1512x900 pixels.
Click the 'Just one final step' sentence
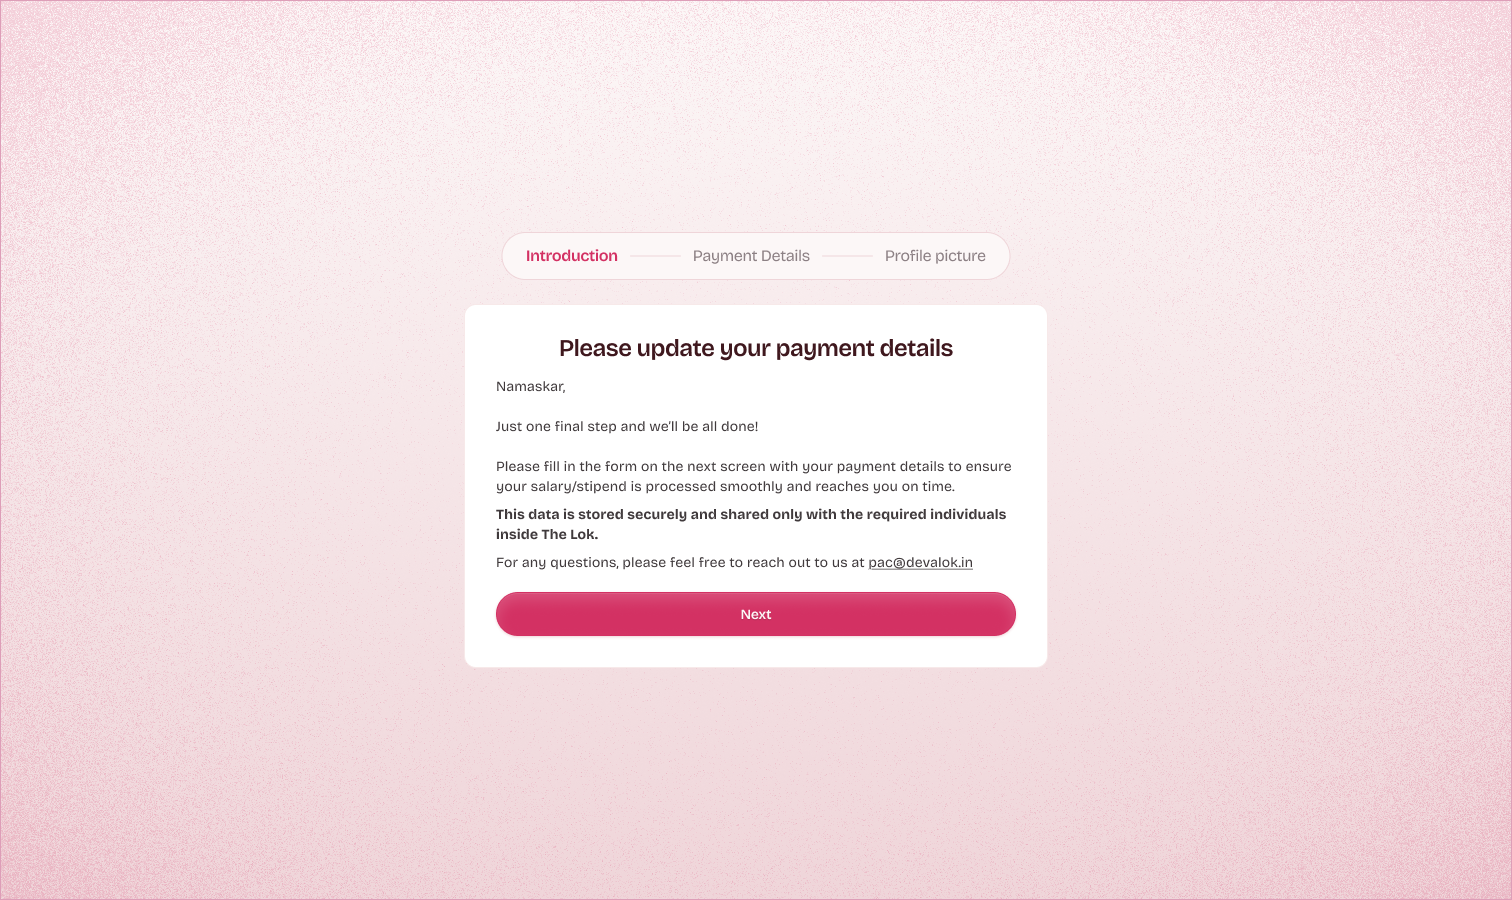click(627, 426)
